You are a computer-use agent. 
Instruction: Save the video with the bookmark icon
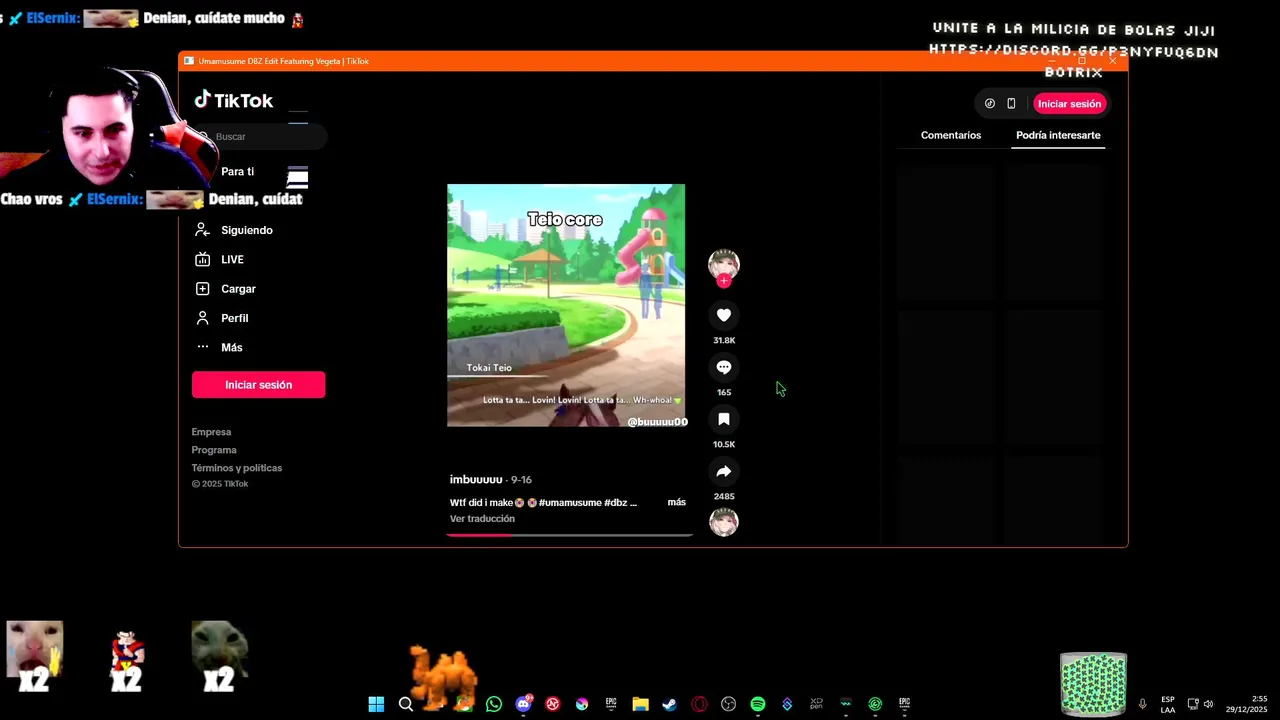[724, 419]
